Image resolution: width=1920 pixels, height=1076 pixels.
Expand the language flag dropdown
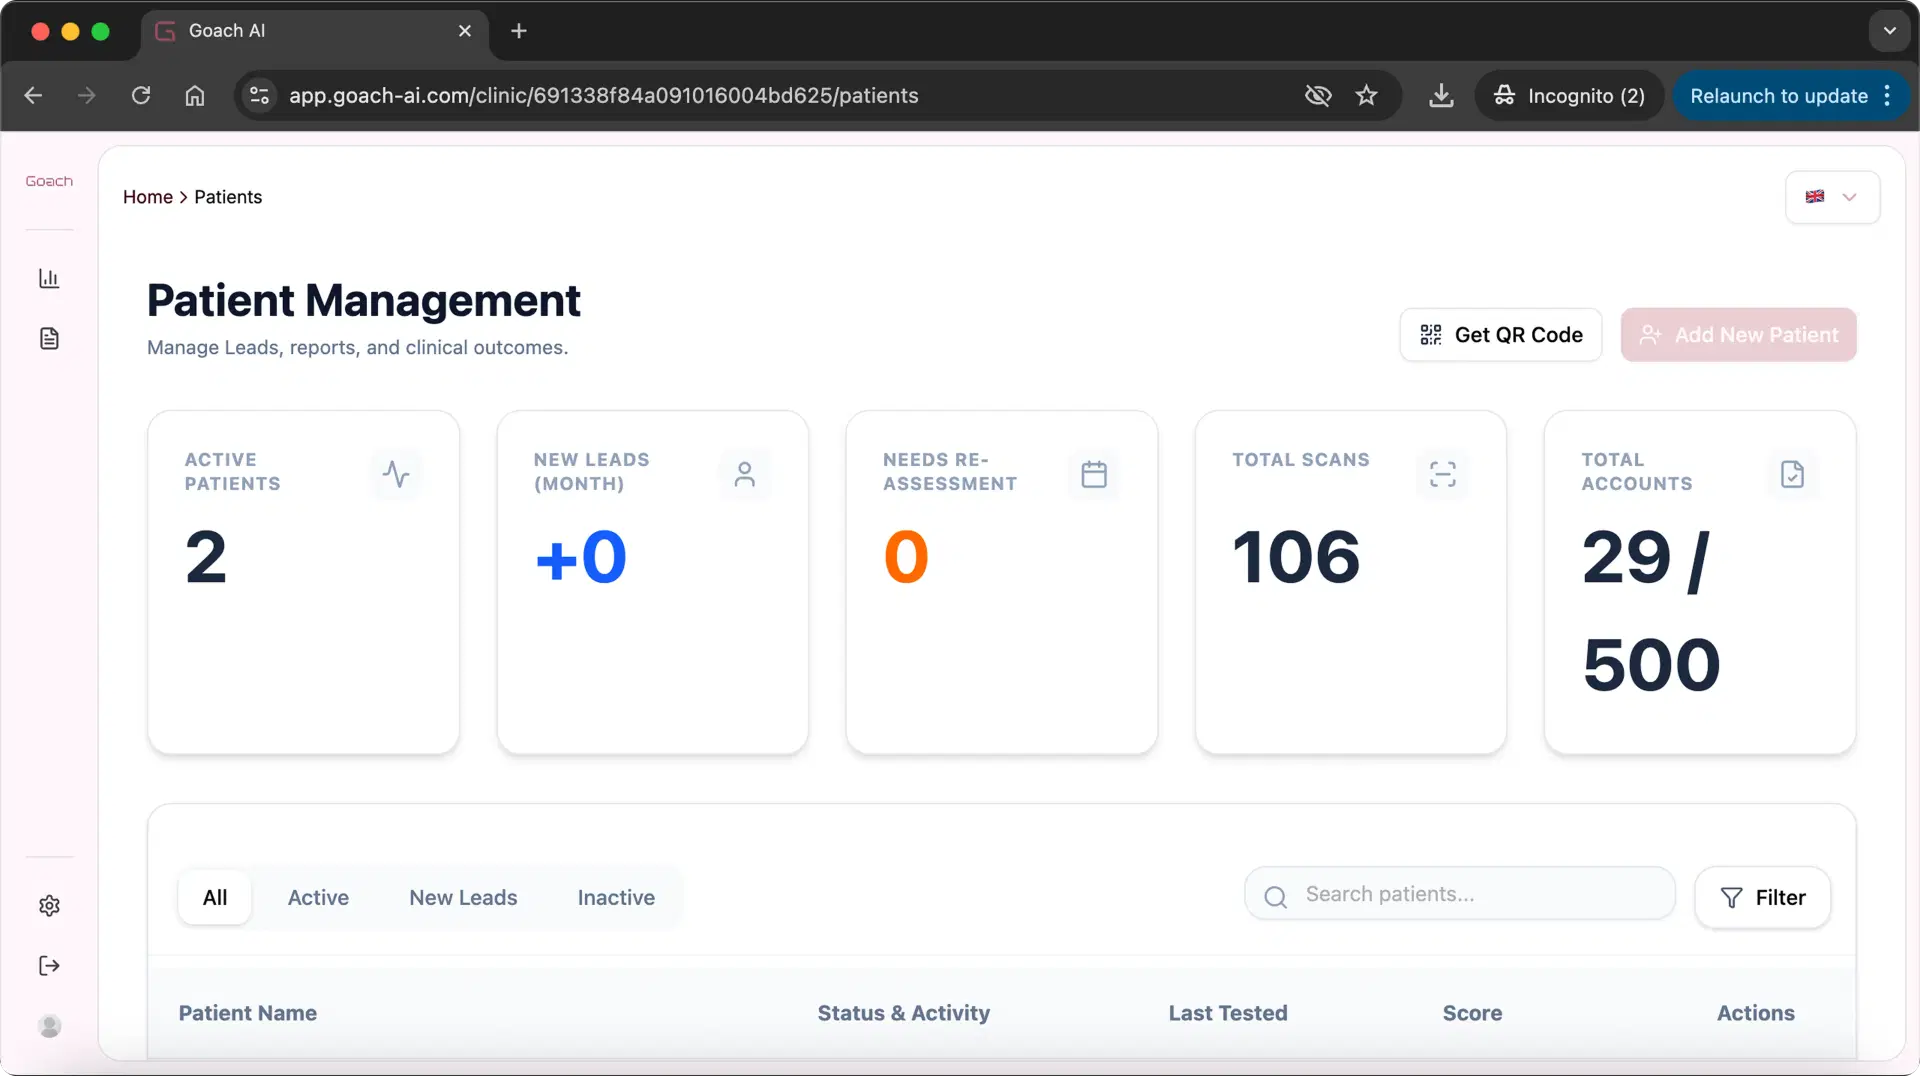[1832, 197]
